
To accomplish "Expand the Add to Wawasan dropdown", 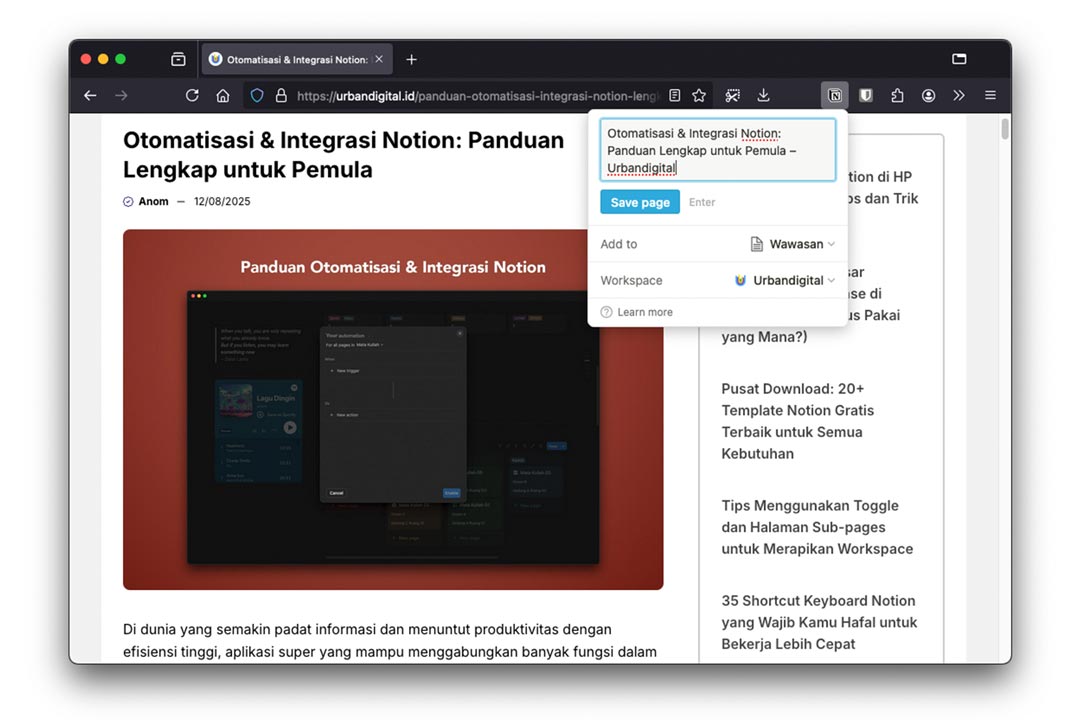I will (792, 244).
